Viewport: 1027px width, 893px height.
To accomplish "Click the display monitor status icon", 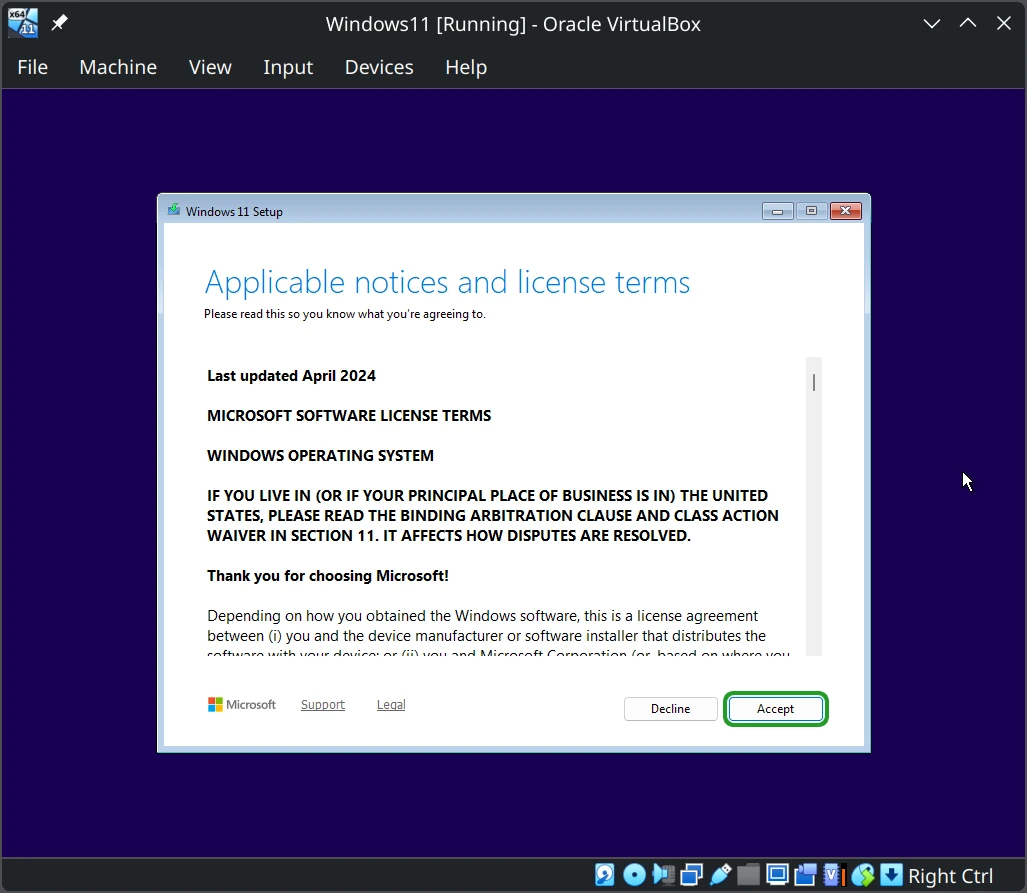I will point(777,874).
